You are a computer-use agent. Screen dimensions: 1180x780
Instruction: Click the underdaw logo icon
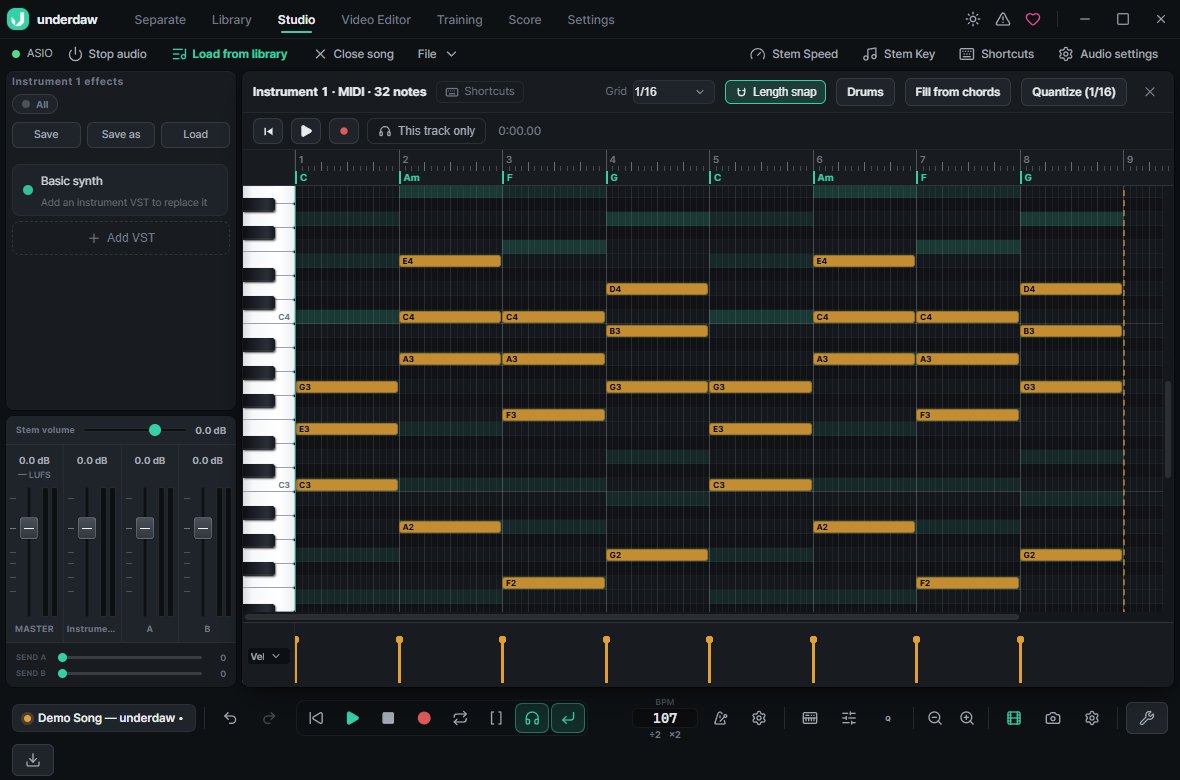tap(18, 19)
